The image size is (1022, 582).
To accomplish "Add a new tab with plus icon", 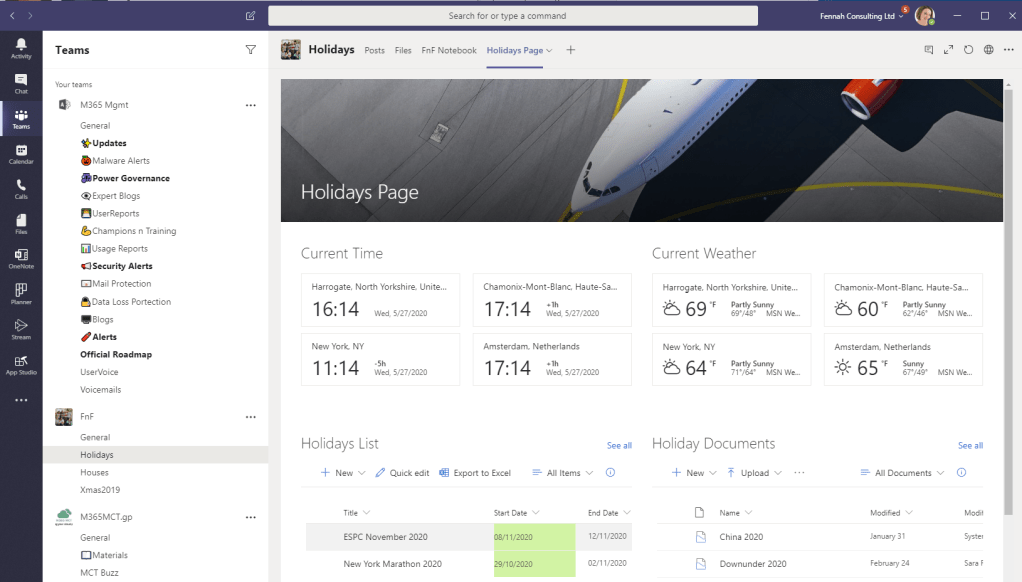I will pos(571,50).
